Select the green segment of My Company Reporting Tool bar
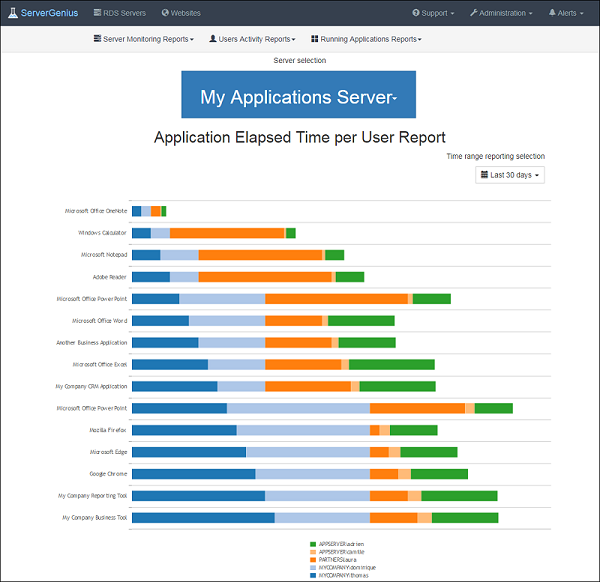600x582 pixels. pos(459,496)
